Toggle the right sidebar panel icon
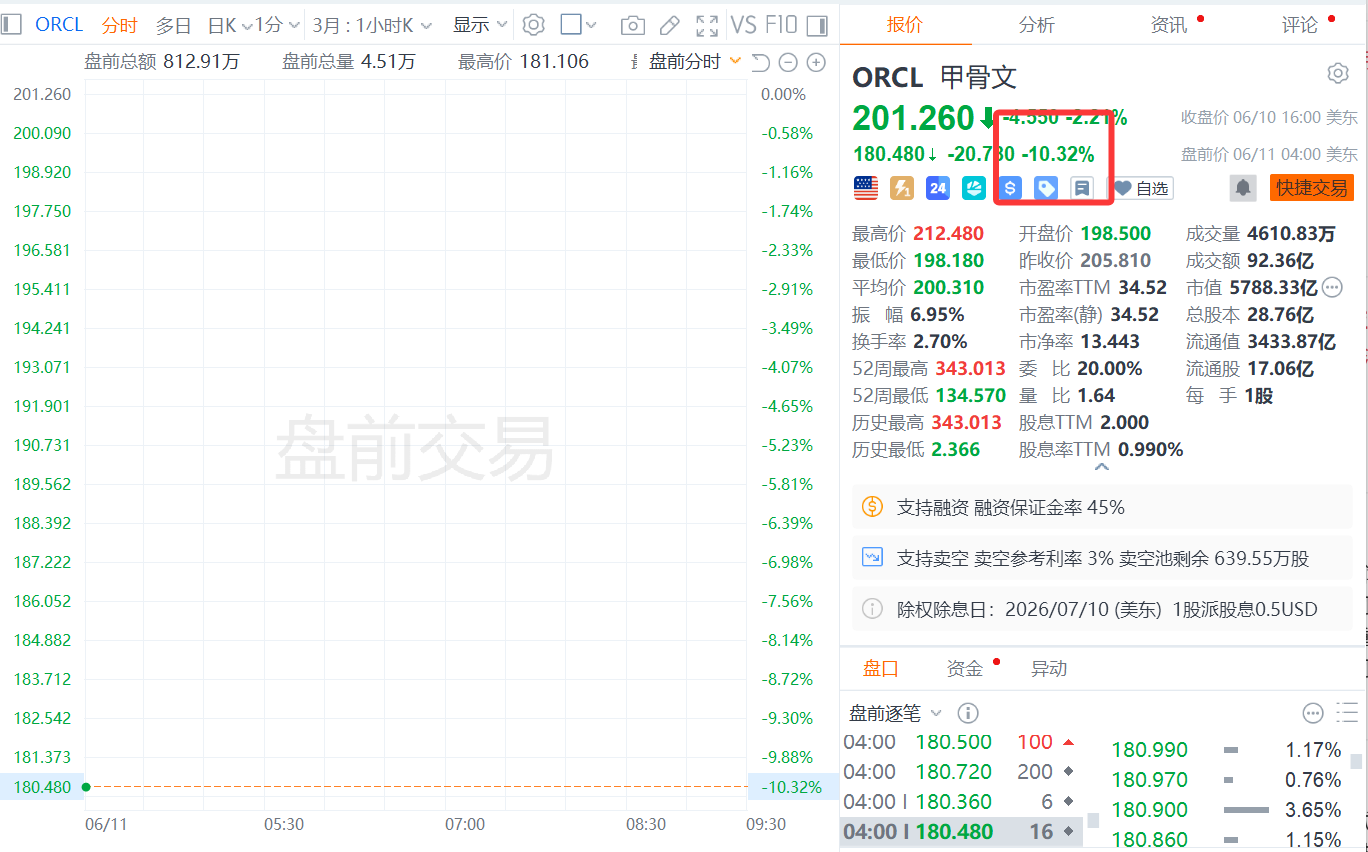The height and width of the screenshot is (852, 1368). (x=817, y=25)
